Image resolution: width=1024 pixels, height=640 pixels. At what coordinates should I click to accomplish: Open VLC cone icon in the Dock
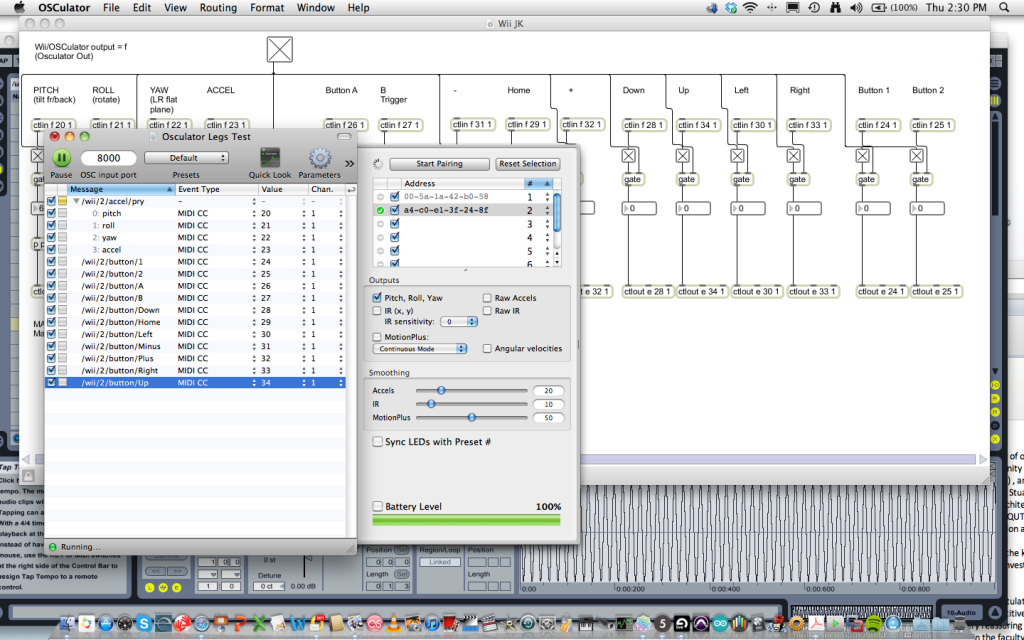point(394,624)
